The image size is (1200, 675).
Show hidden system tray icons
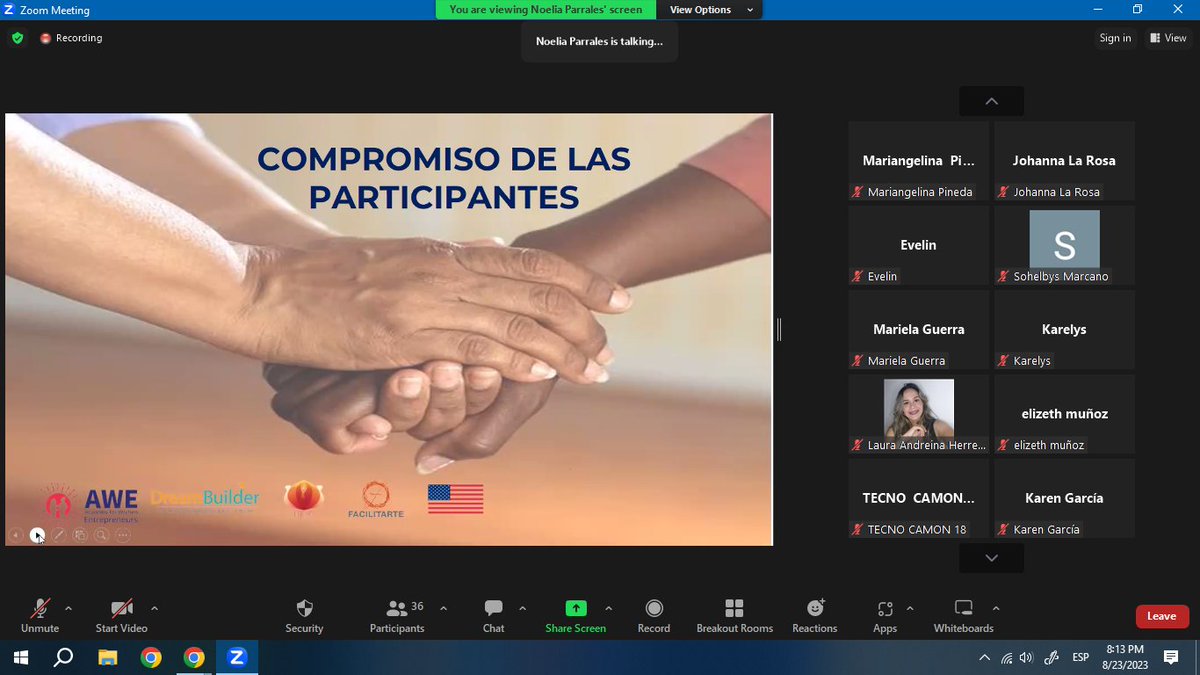[x=985, y=658]
